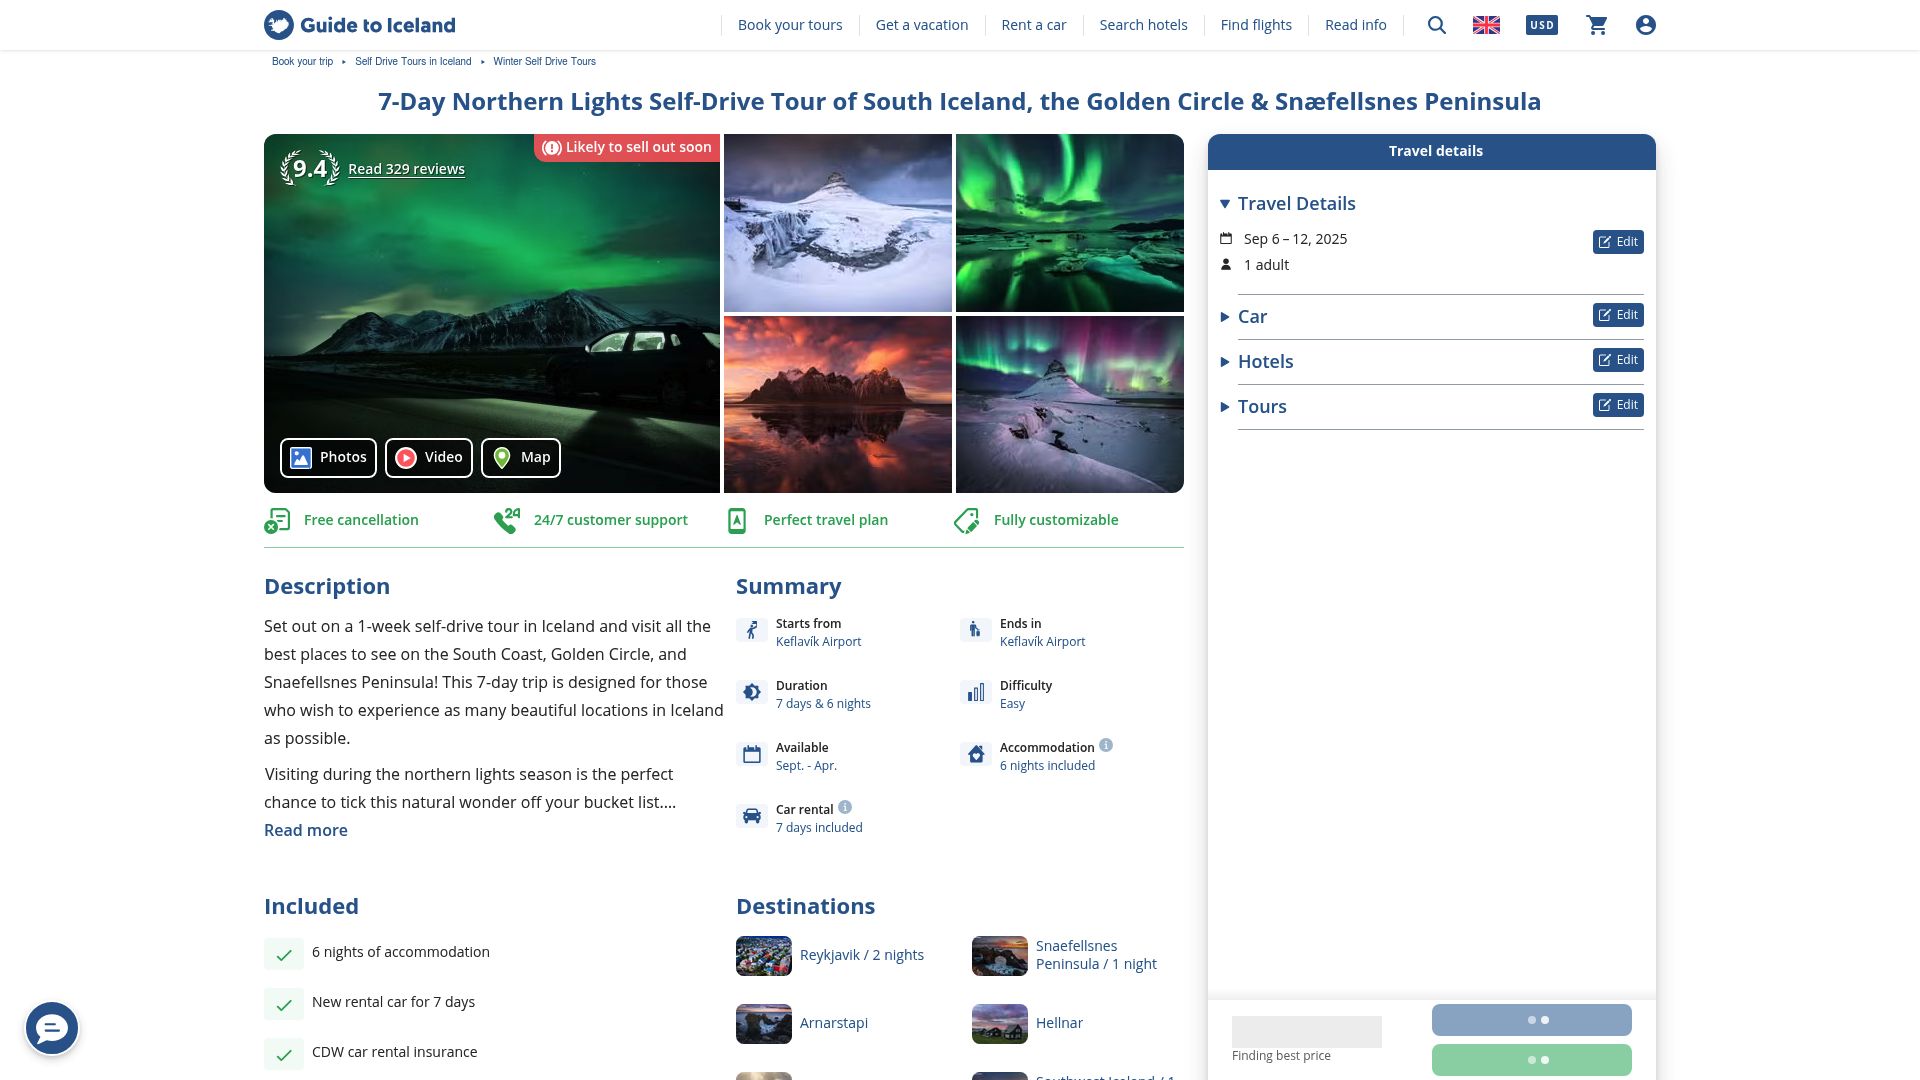Click the Accommodation info icon
Viewport: 1920px width, 1080px height.
(x=1106, y=745)
